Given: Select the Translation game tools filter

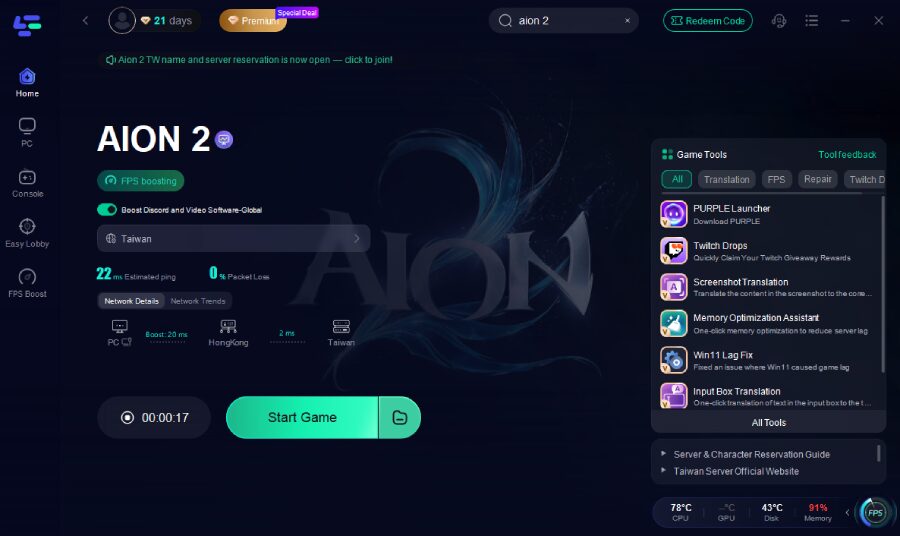Looking at the screenshot, I should point(727,180).
